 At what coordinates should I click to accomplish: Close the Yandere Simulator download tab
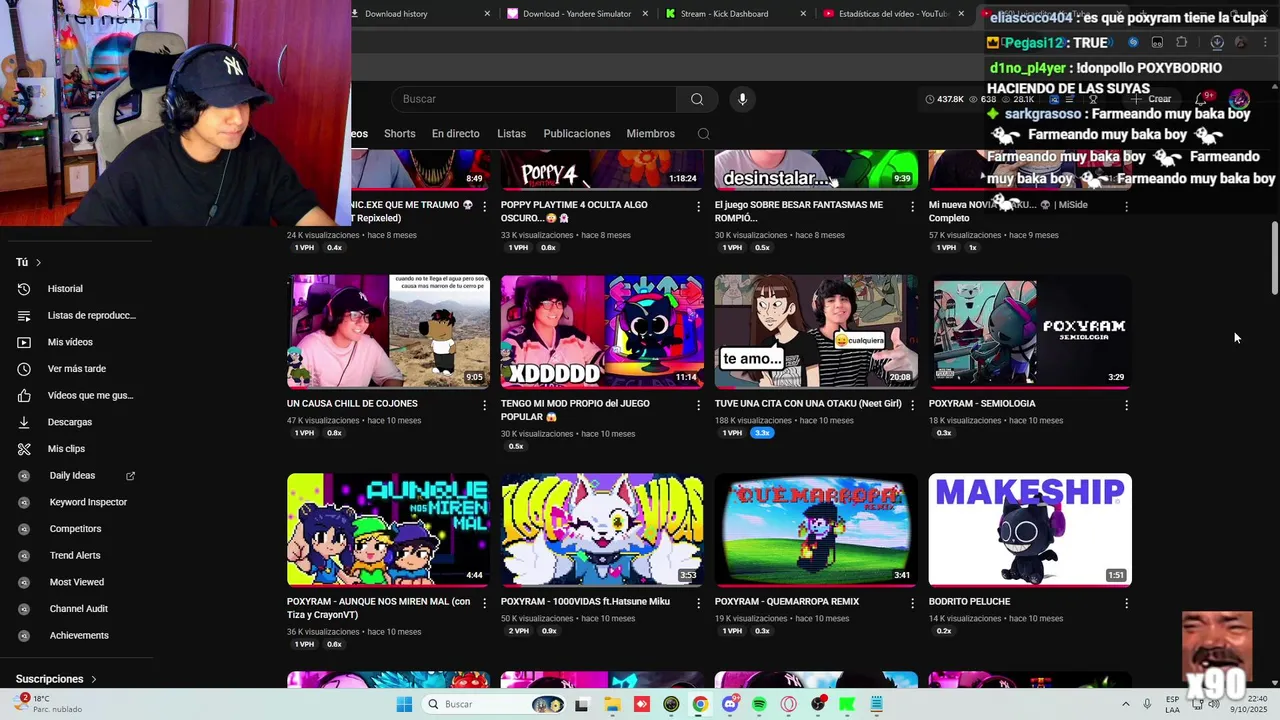[645, 14]
